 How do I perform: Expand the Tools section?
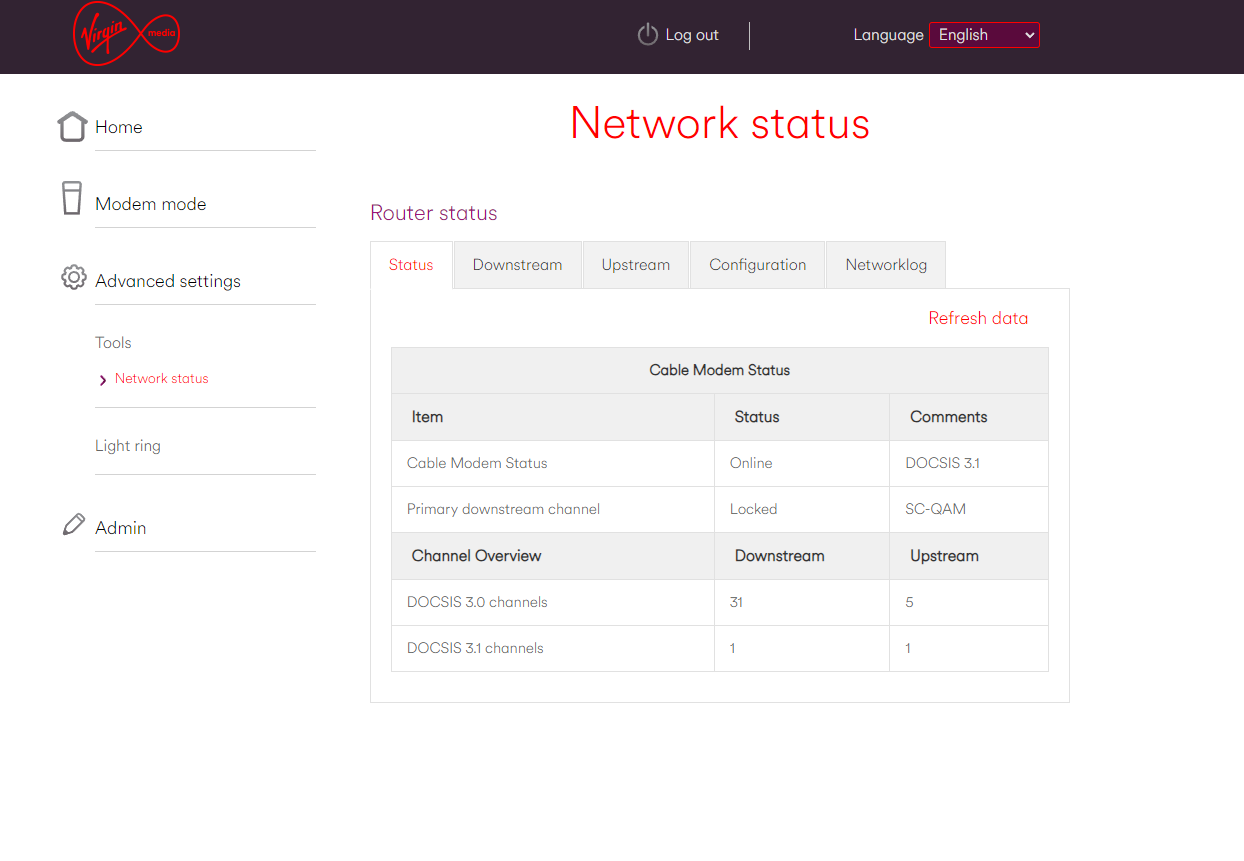113,342
